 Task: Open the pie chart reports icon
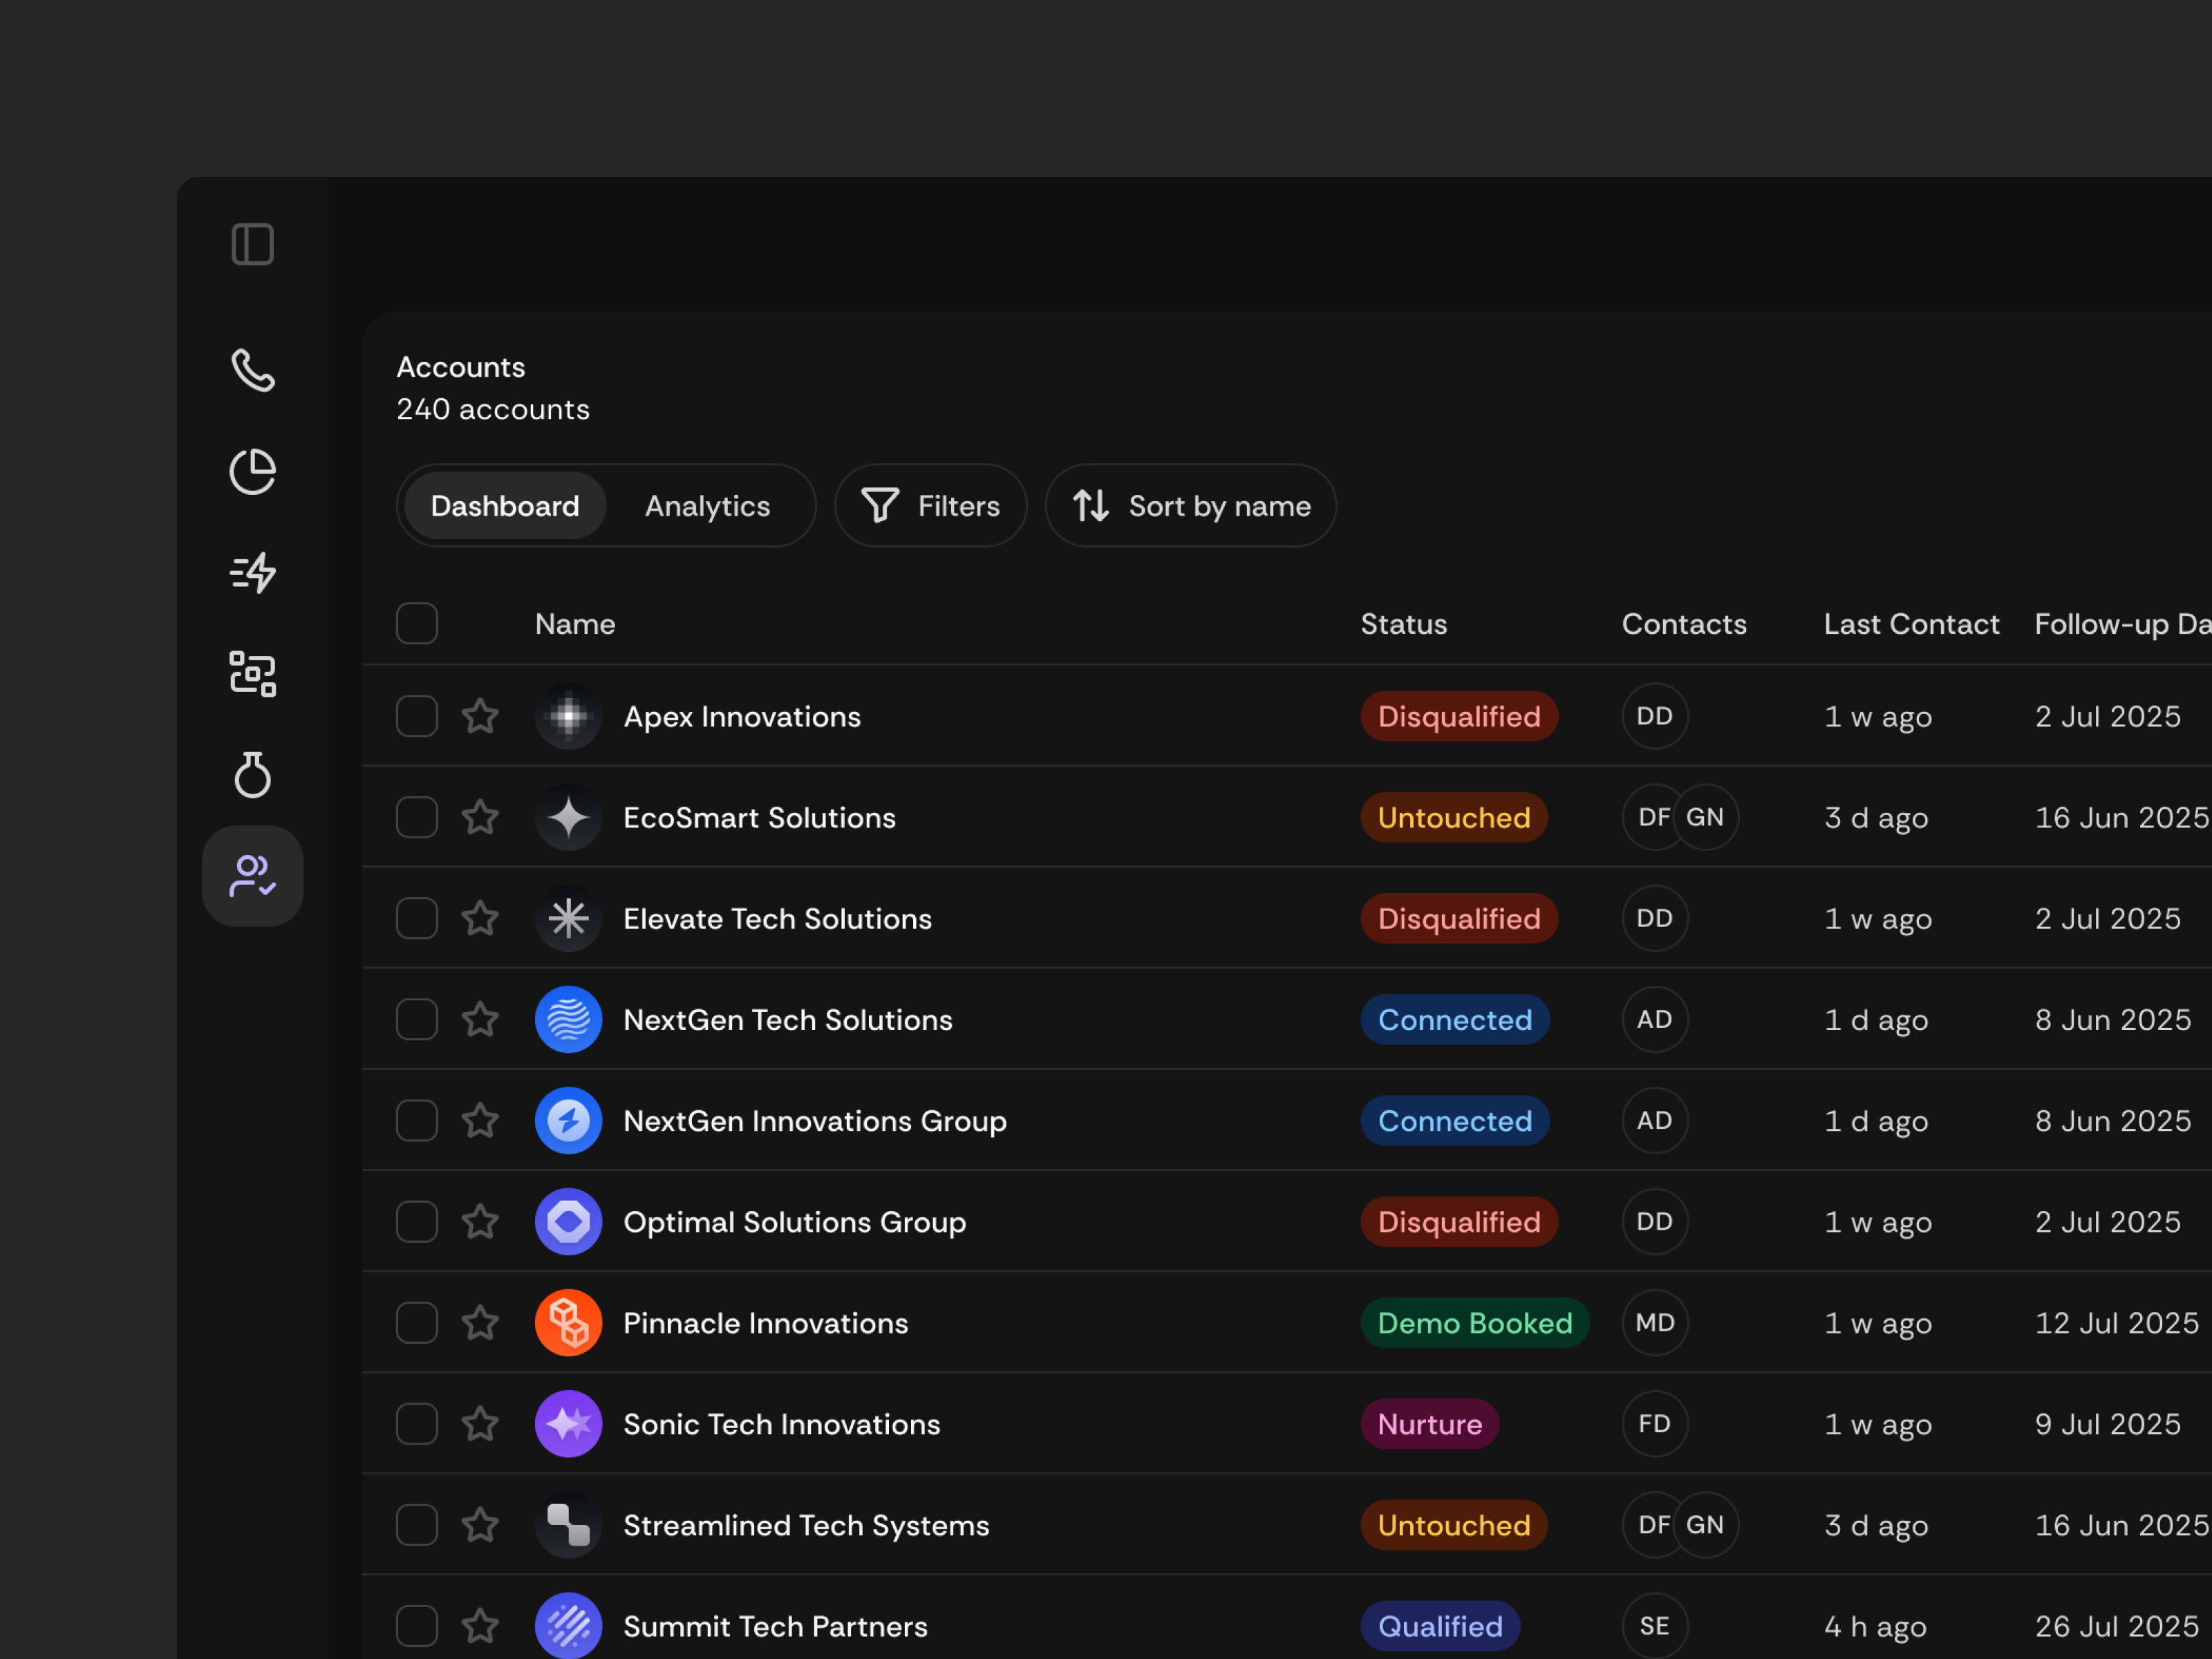(252, 471)
